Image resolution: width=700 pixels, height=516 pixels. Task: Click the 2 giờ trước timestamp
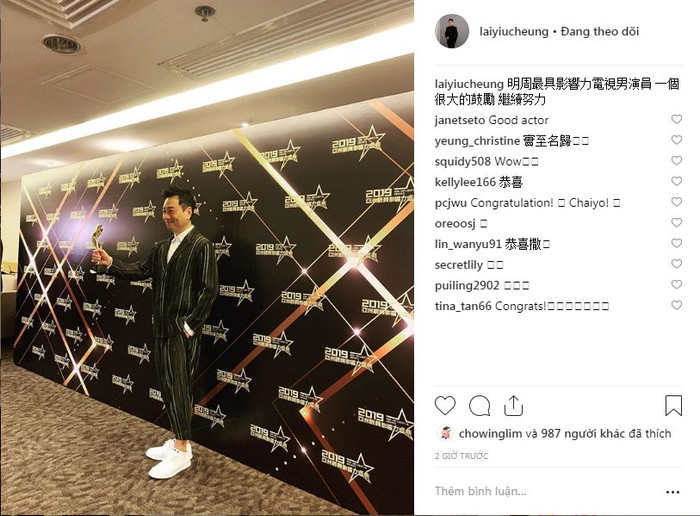462,456
